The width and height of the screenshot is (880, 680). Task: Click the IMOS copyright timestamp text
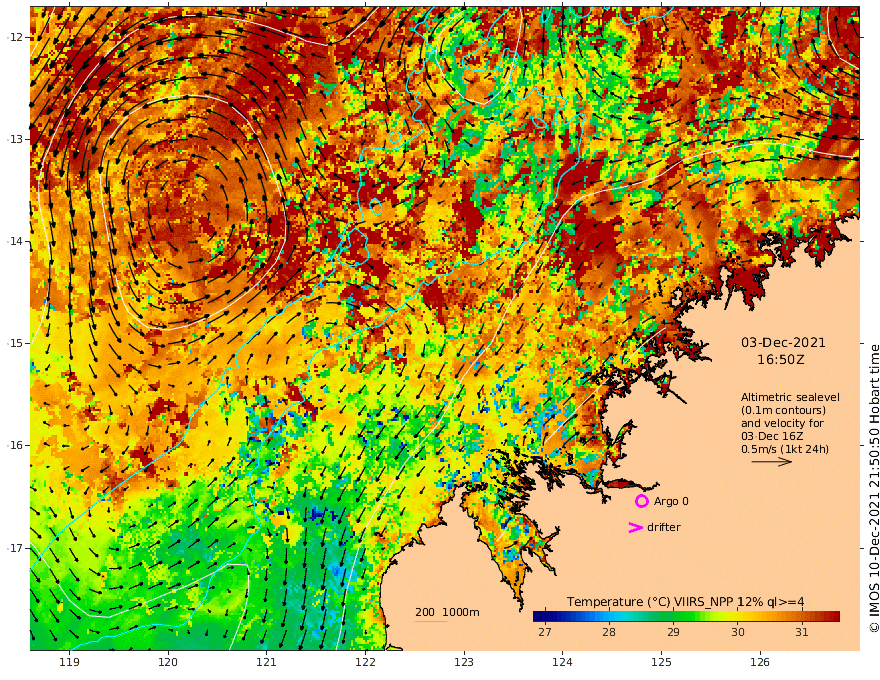873,488
